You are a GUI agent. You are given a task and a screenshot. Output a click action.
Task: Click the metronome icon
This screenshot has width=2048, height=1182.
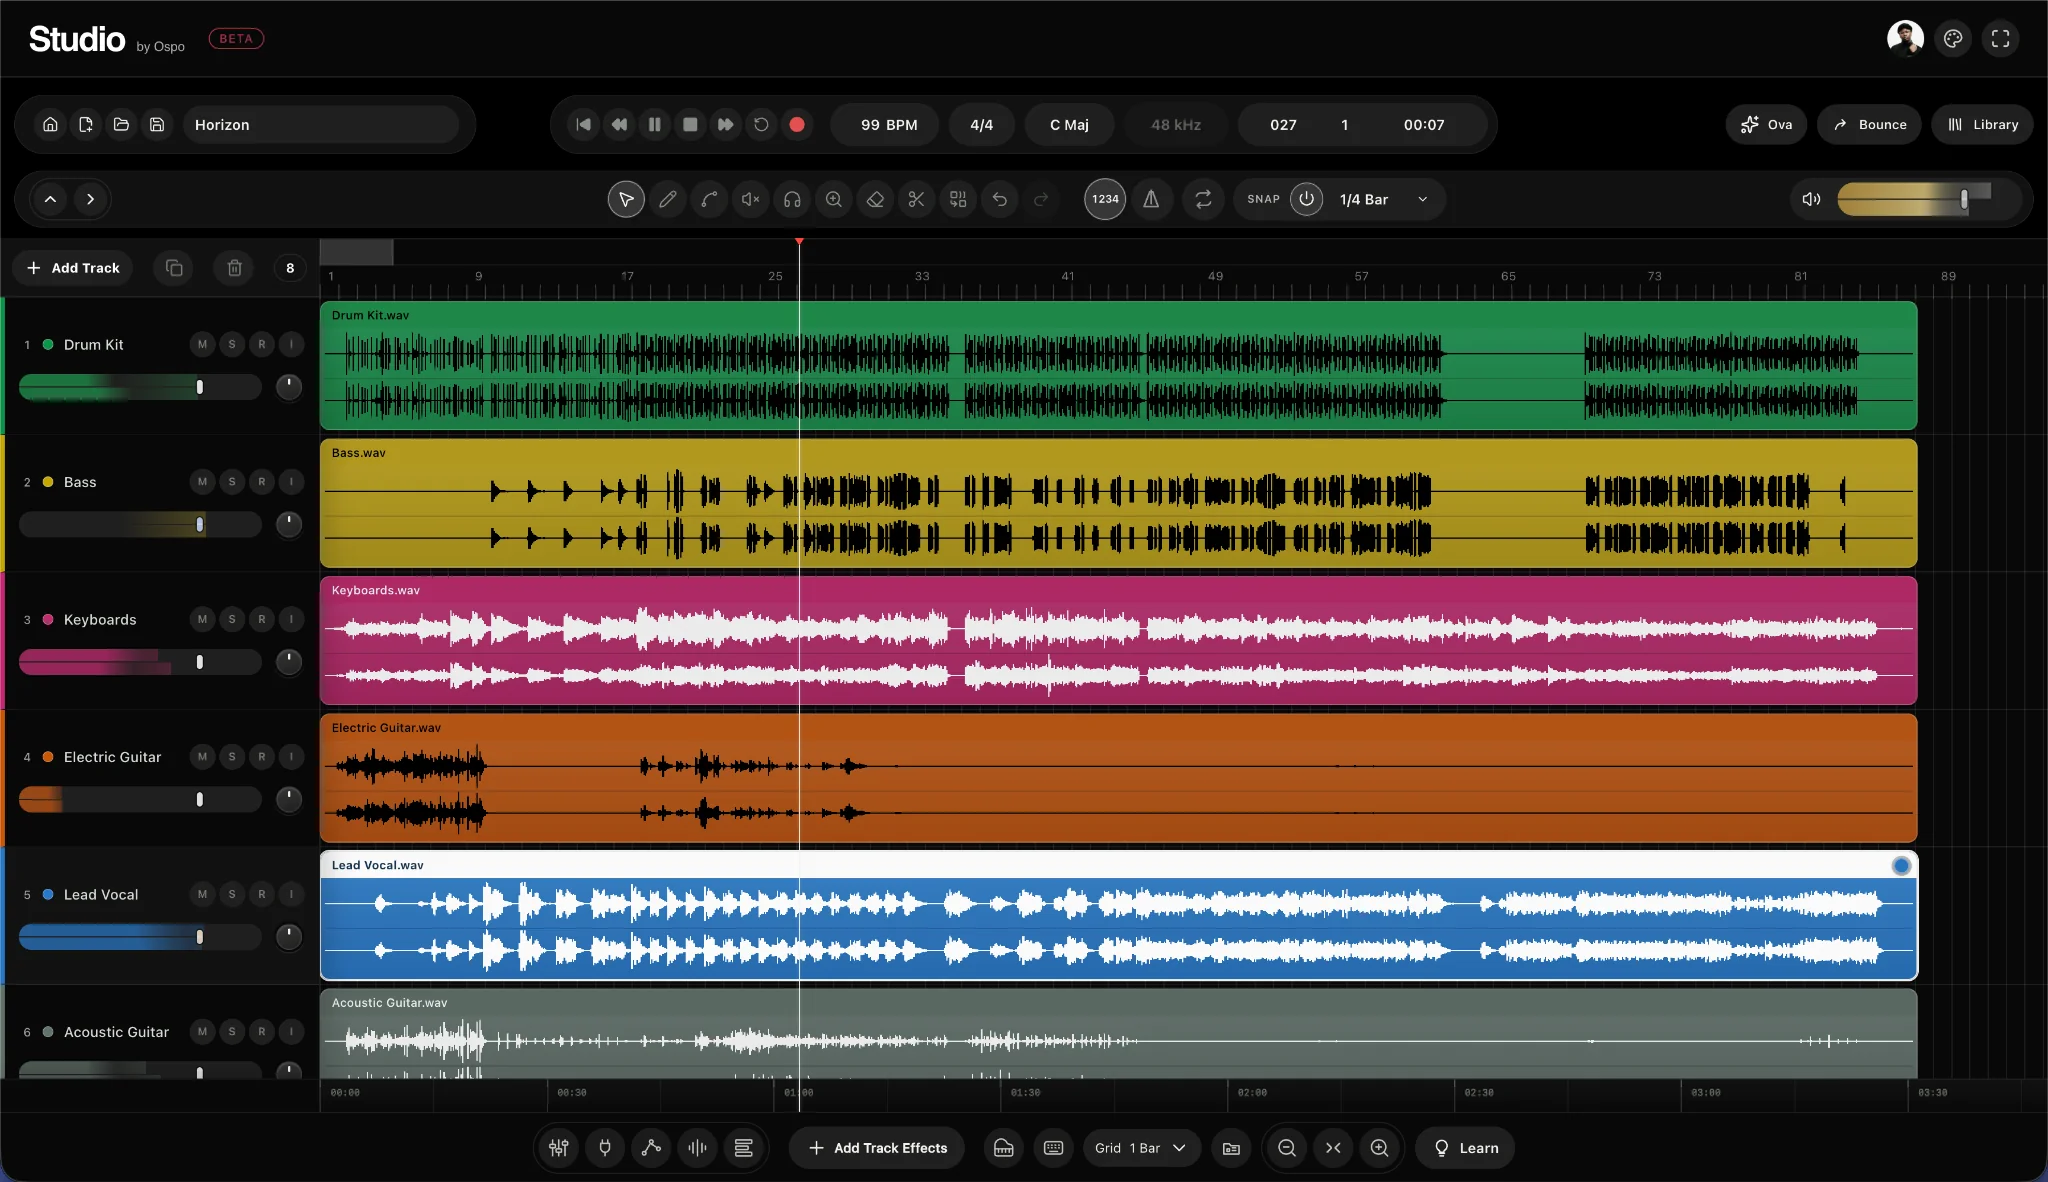point(1151,199)
